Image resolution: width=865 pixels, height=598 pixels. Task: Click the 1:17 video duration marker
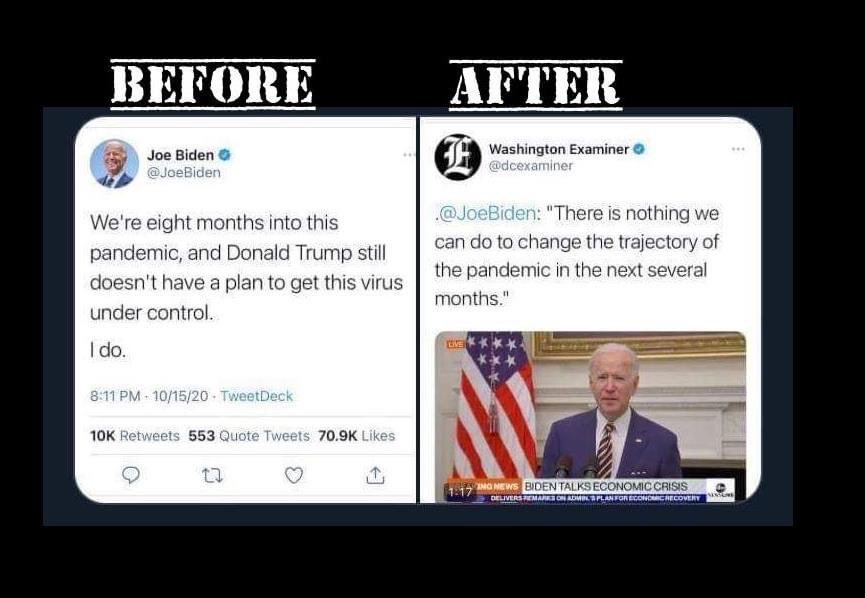[460, 492]
